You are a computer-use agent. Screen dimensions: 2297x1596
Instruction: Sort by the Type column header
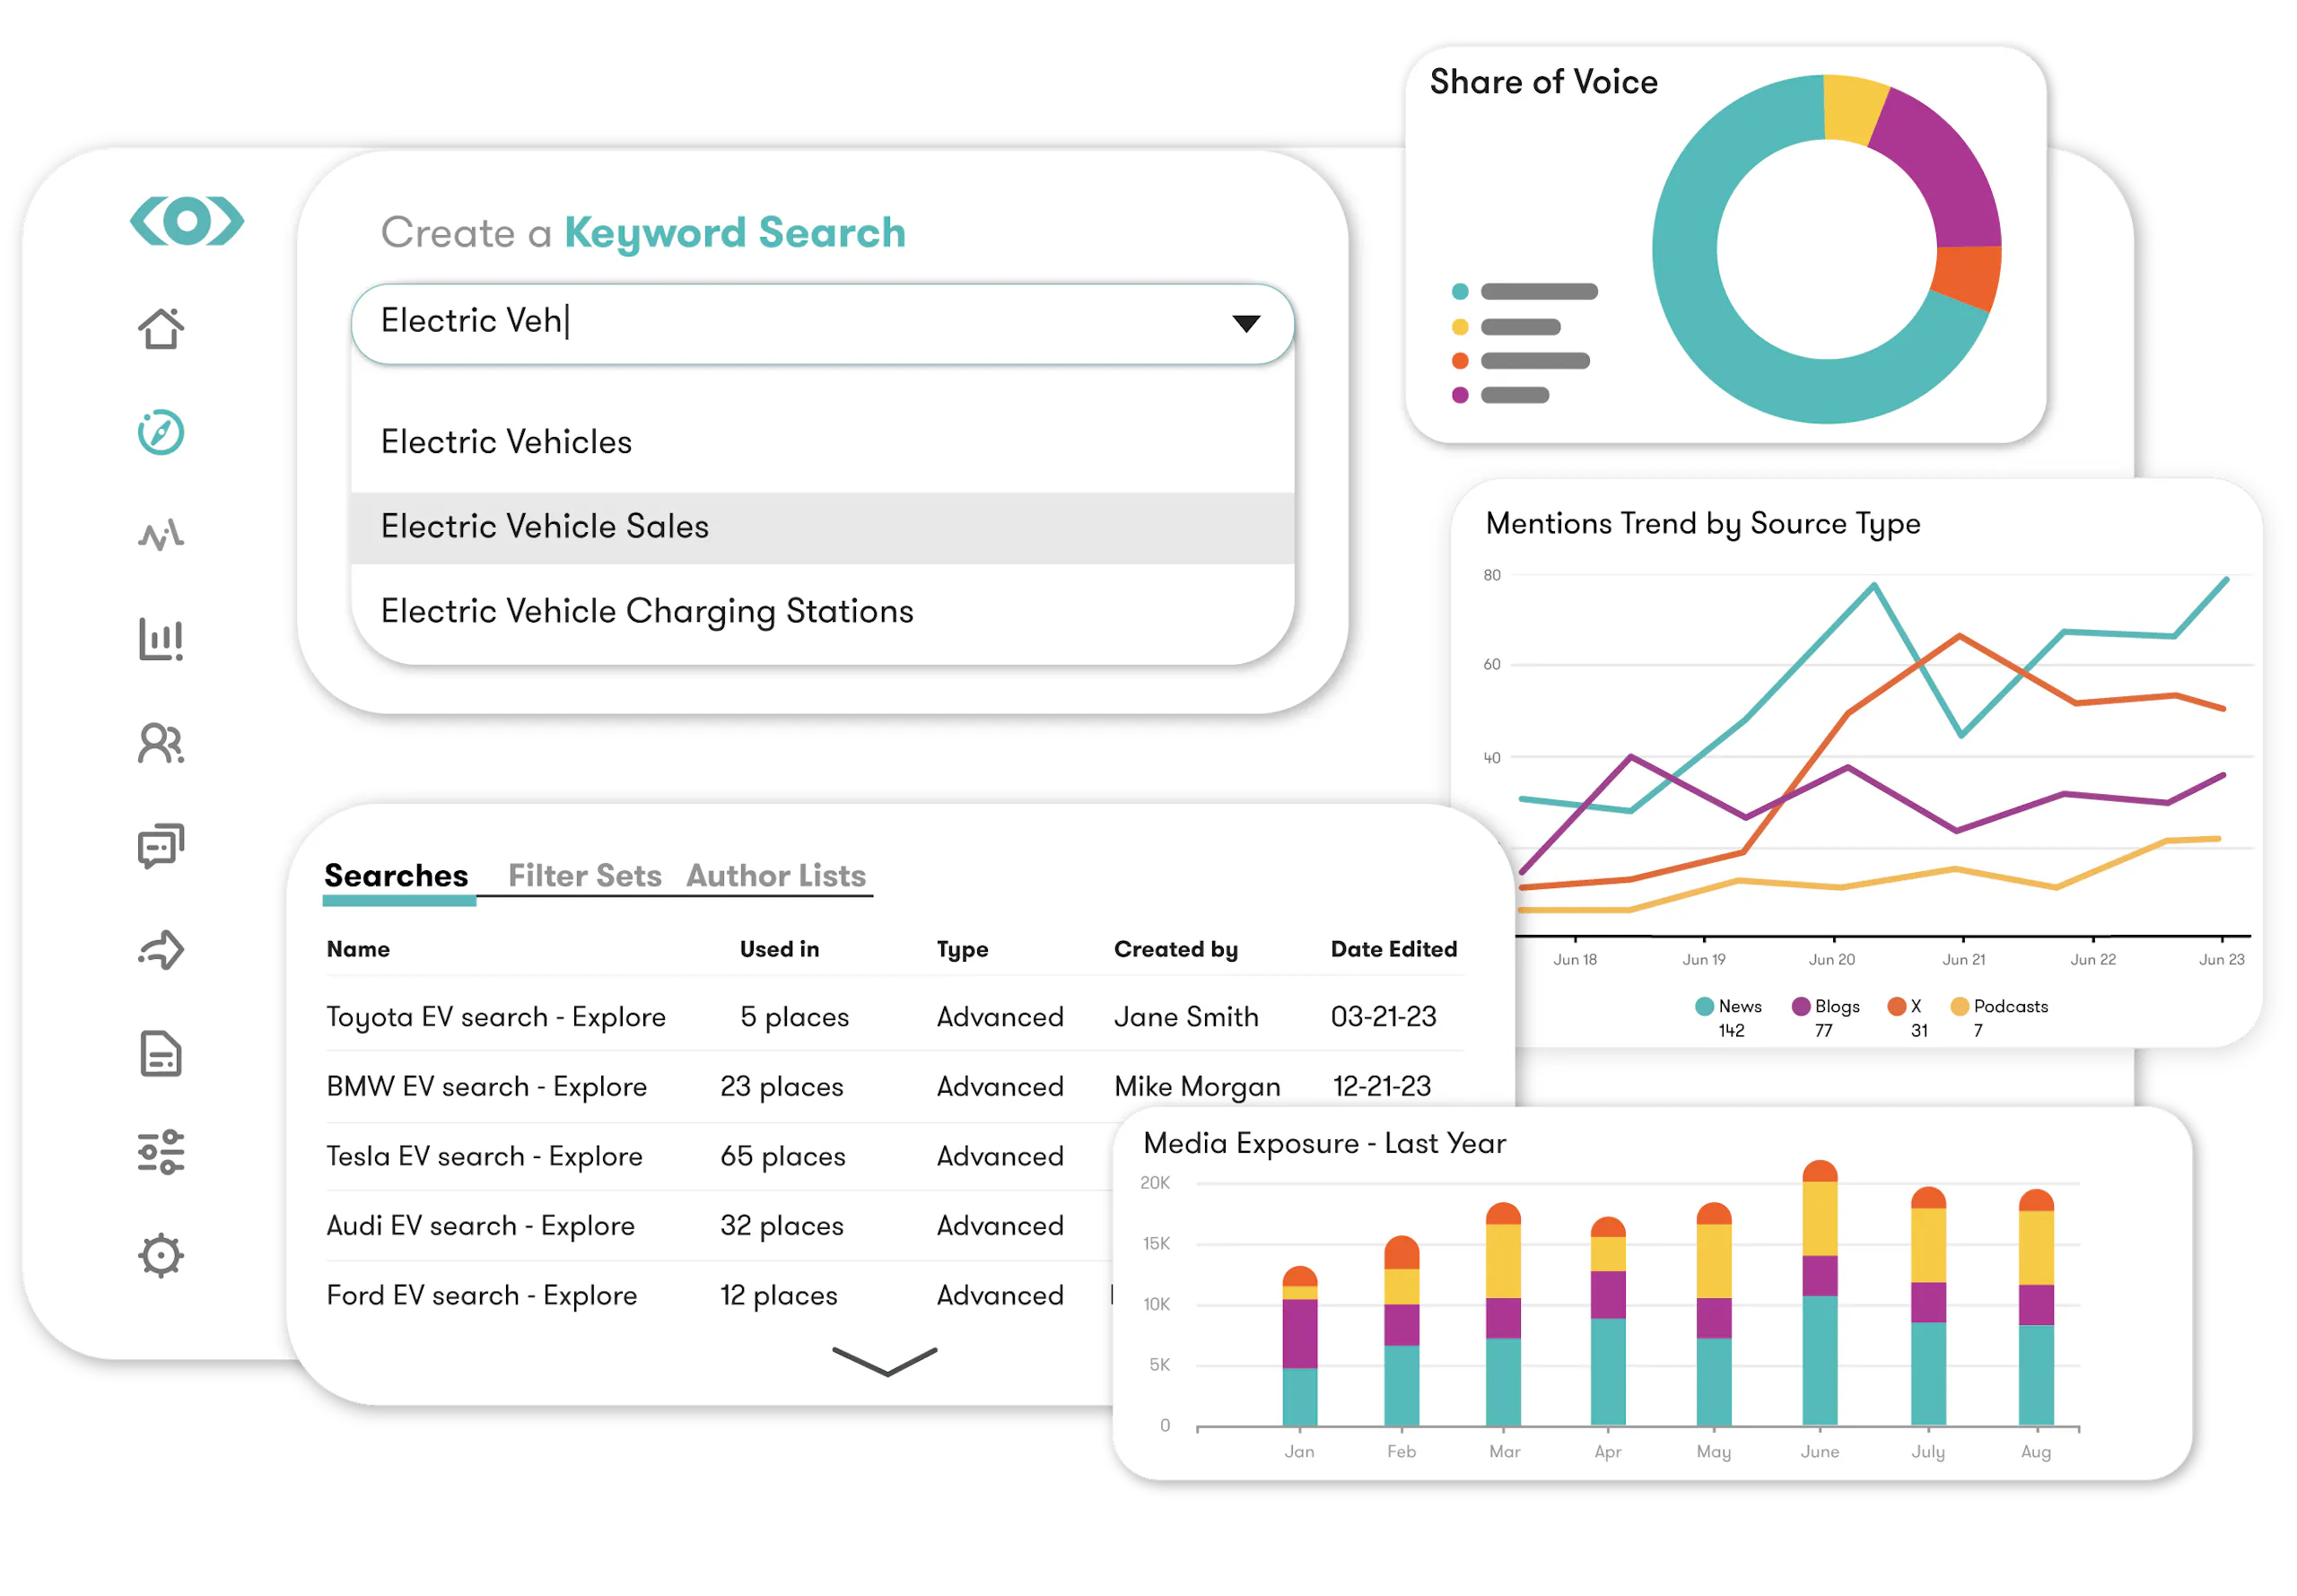pyautogui.click(x=962, y=948)
